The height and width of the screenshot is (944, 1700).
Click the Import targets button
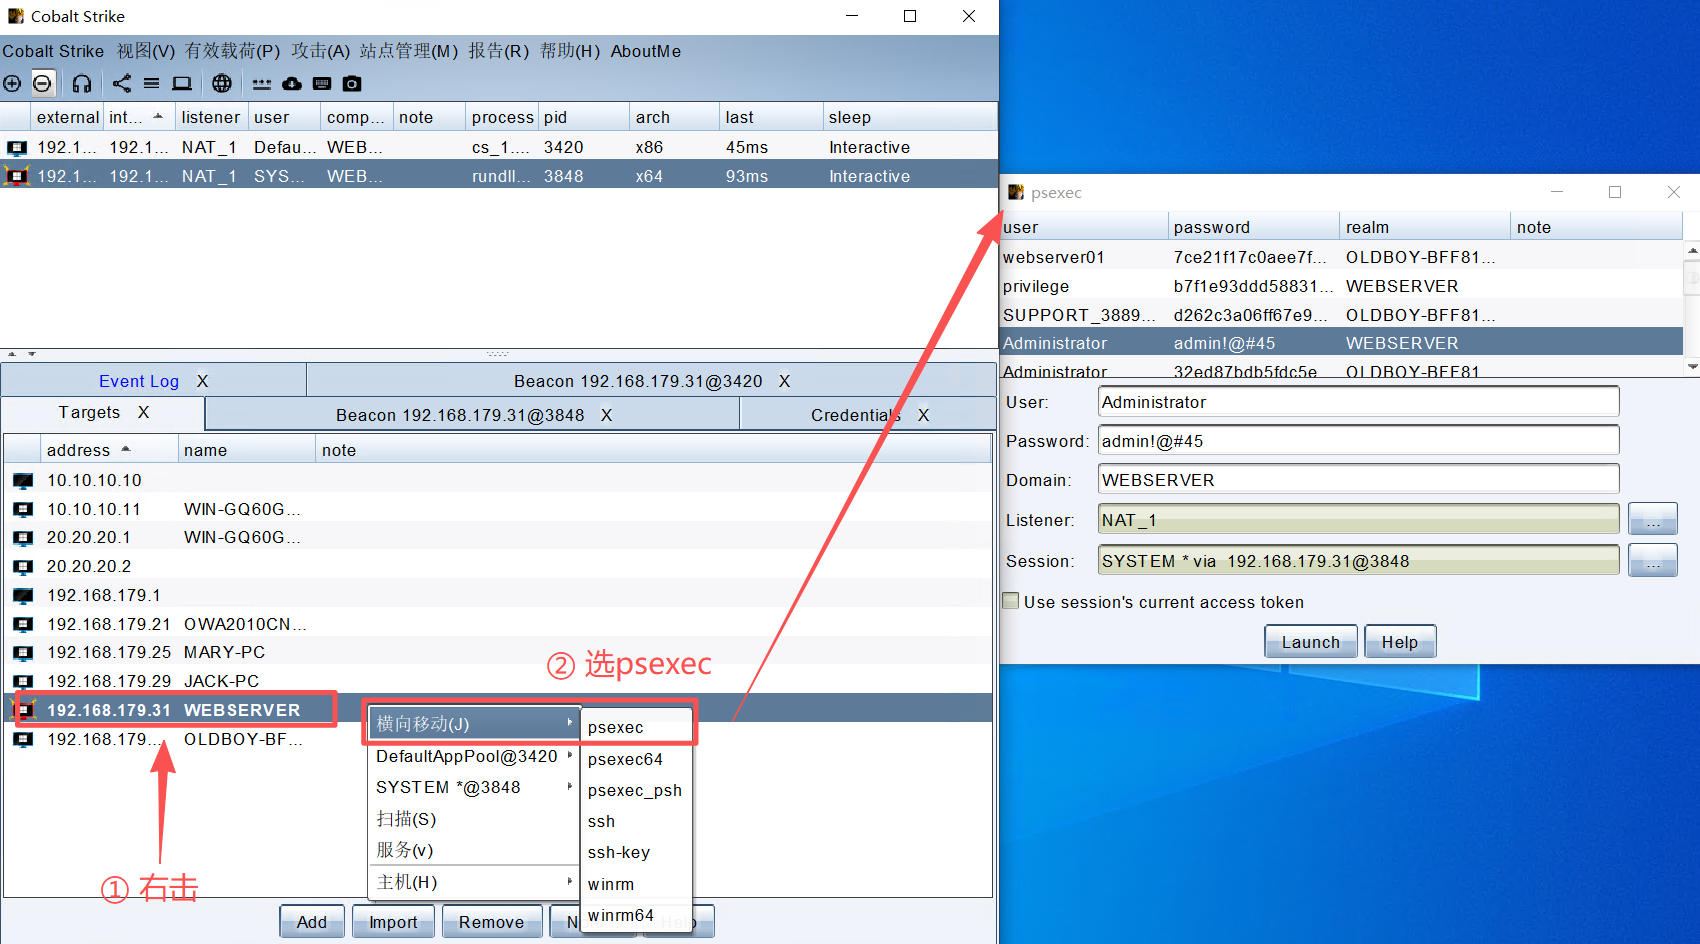click(393, 922)
